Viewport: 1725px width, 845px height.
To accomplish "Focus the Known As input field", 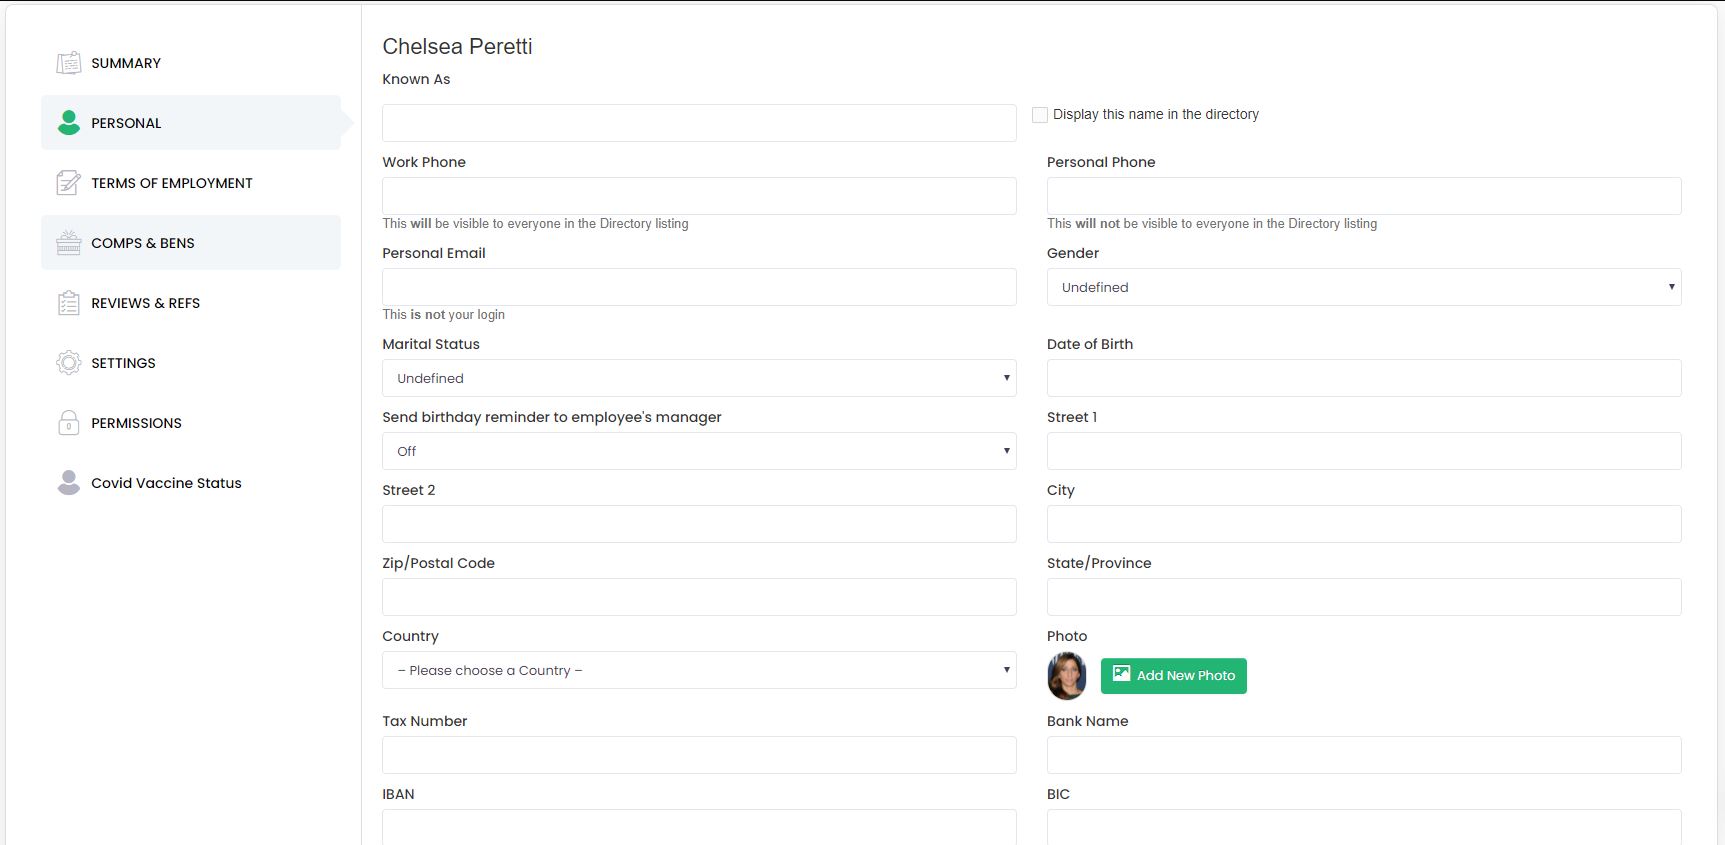I will [699, 123].
